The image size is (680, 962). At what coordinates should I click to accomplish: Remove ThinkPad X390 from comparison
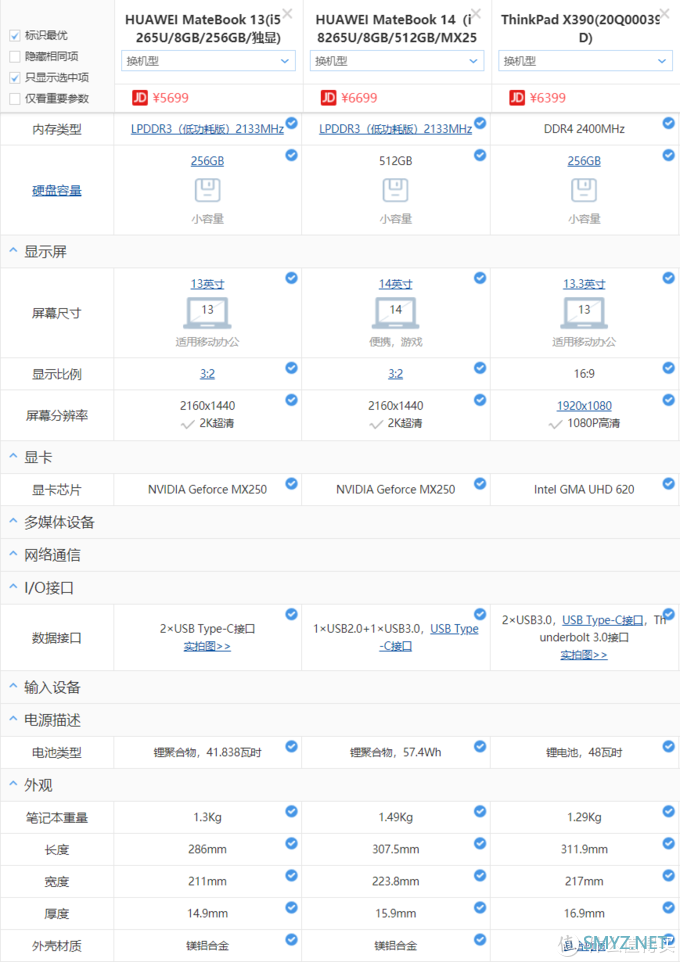pos(664,13)
